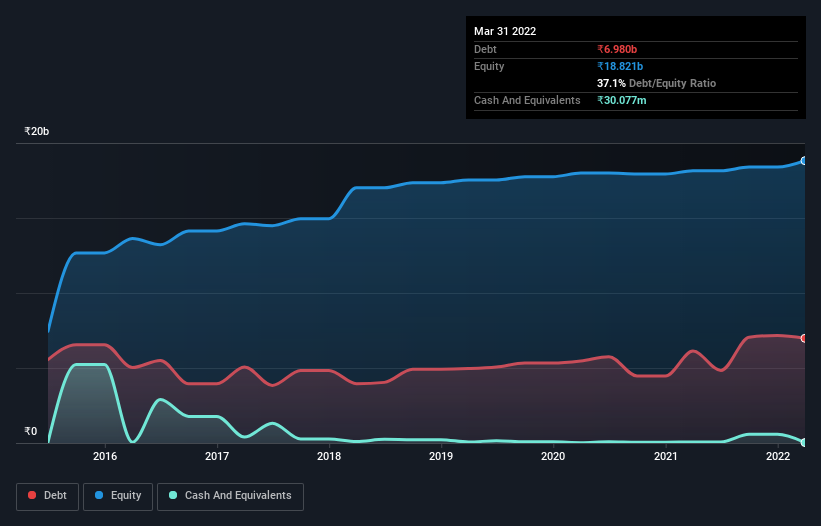Click the 2021 x-axis label
821x526 pixels.
(x=665, y=456)
